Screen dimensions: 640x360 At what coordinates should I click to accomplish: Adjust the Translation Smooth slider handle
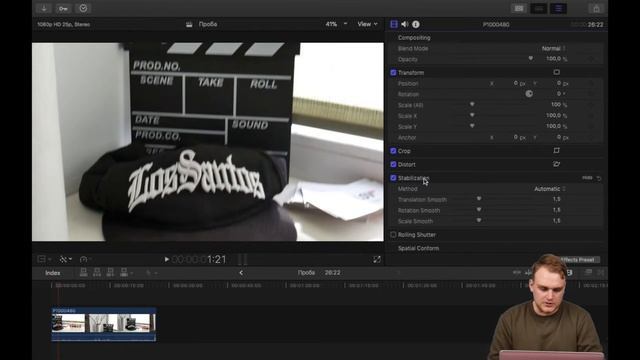pyautogui.click(x=479, y=199)
